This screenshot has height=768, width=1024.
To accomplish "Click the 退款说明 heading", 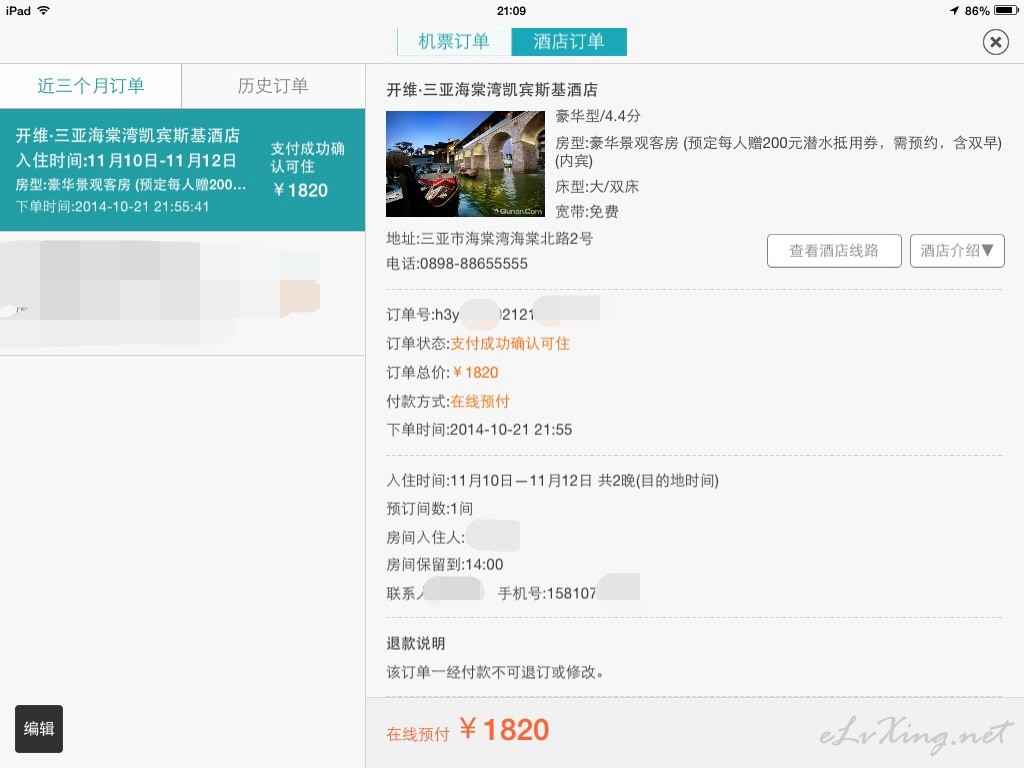I will coord(415,644).
